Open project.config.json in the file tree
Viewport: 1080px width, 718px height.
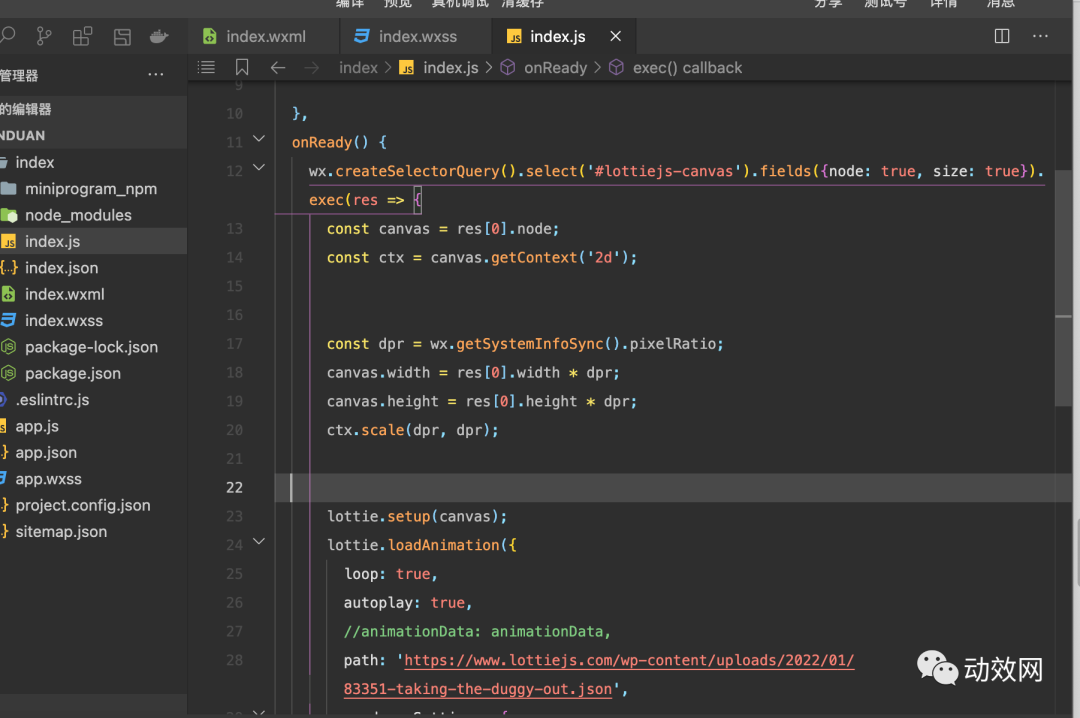pyautogui.click(x=93, y=505)
